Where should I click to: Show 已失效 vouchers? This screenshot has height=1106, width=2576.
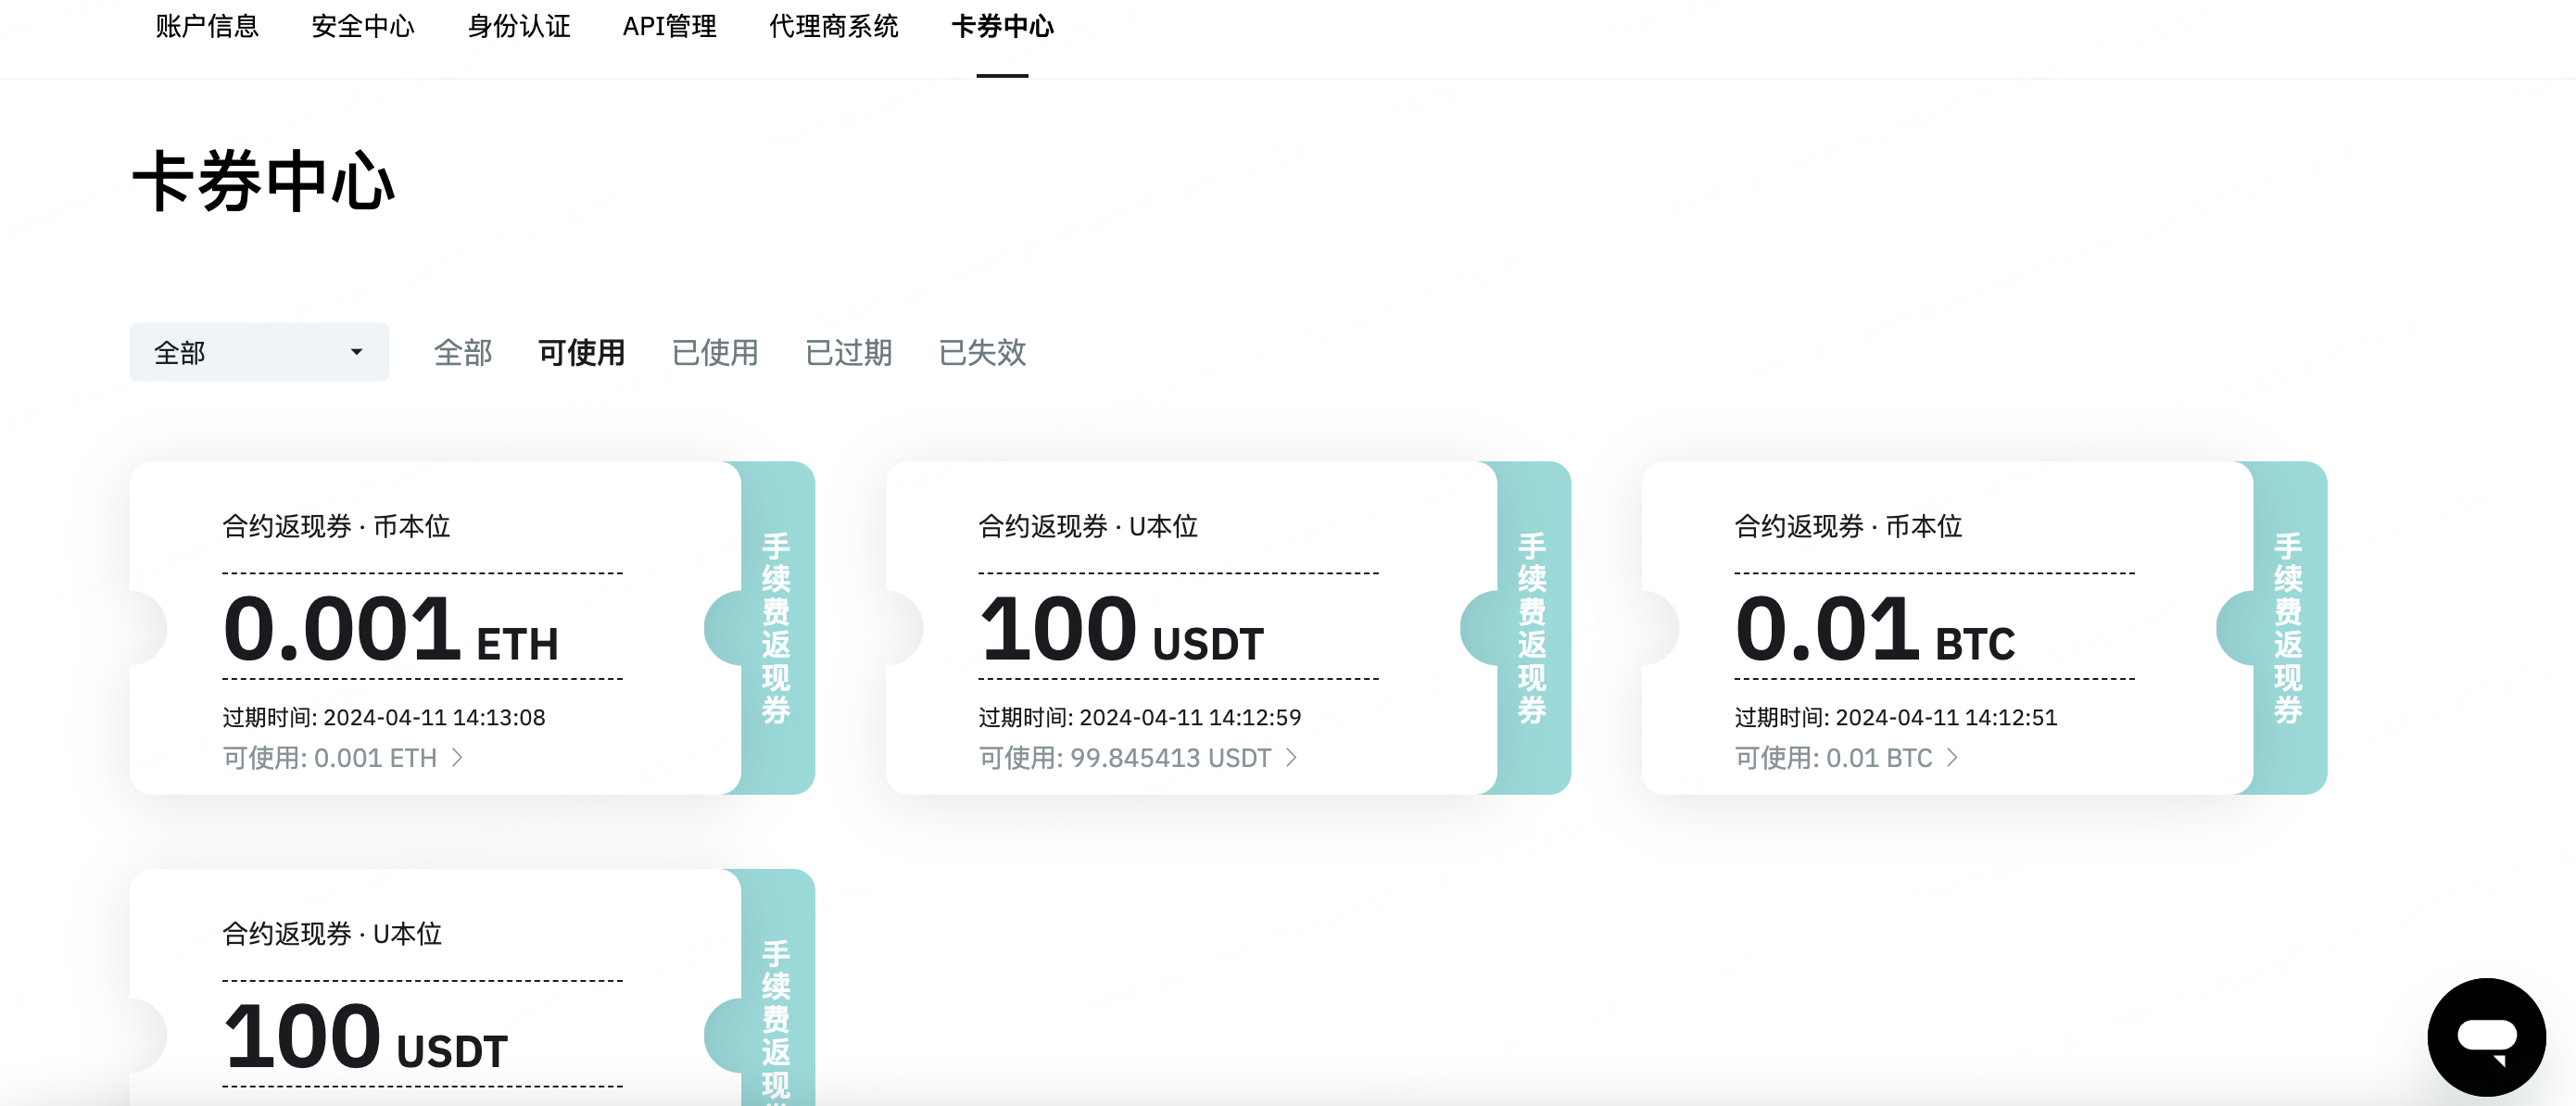982,352
